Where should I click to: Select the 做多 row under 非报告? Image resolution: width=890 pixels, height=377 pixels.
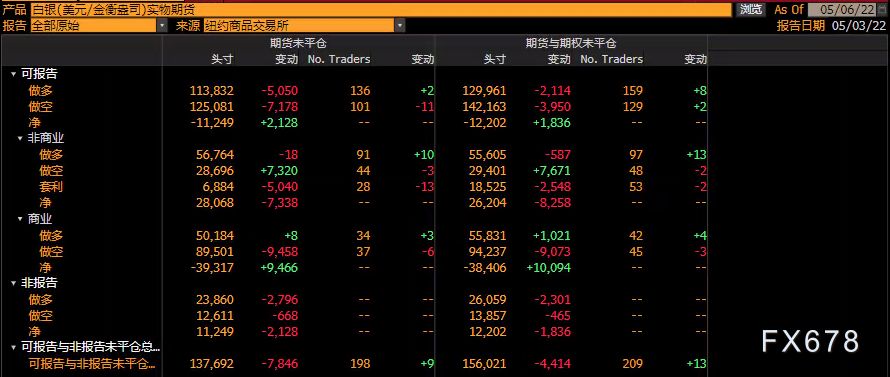pyautogui.click(x=41, y=299)
